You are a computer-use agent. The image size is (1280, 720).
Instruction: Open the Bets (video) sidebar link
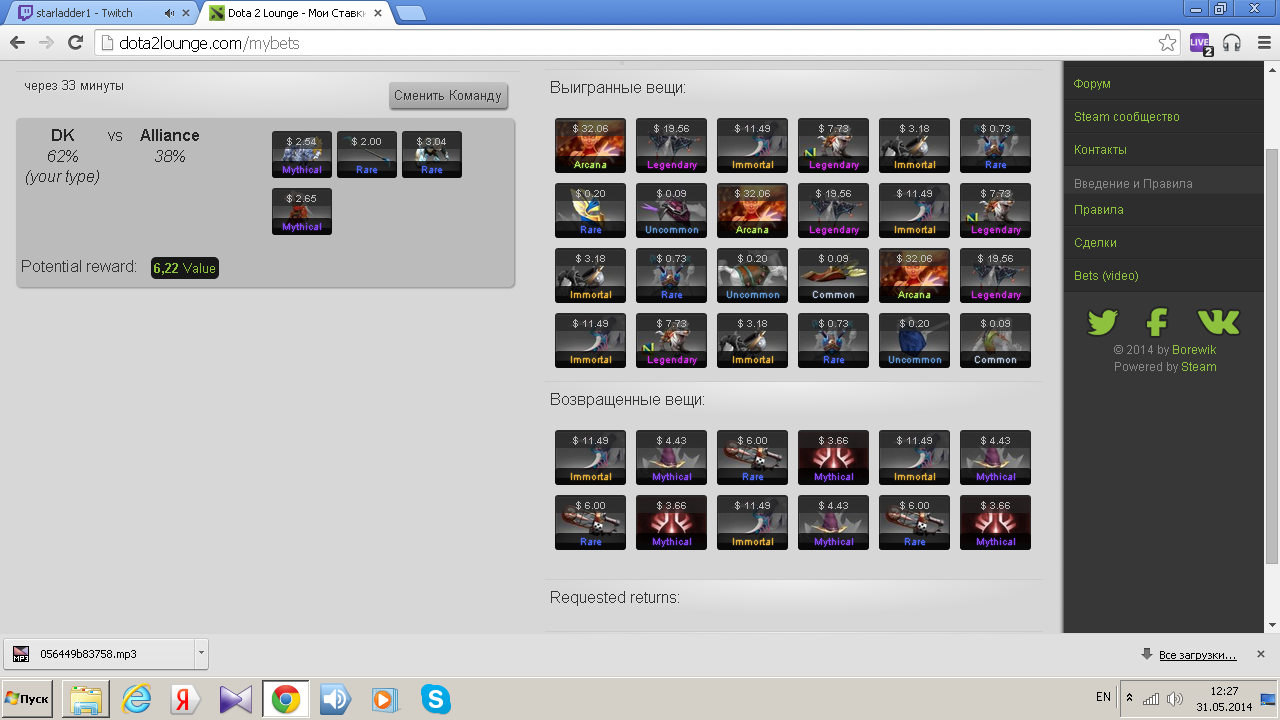pyautogui.click(x=1106, y=276)
